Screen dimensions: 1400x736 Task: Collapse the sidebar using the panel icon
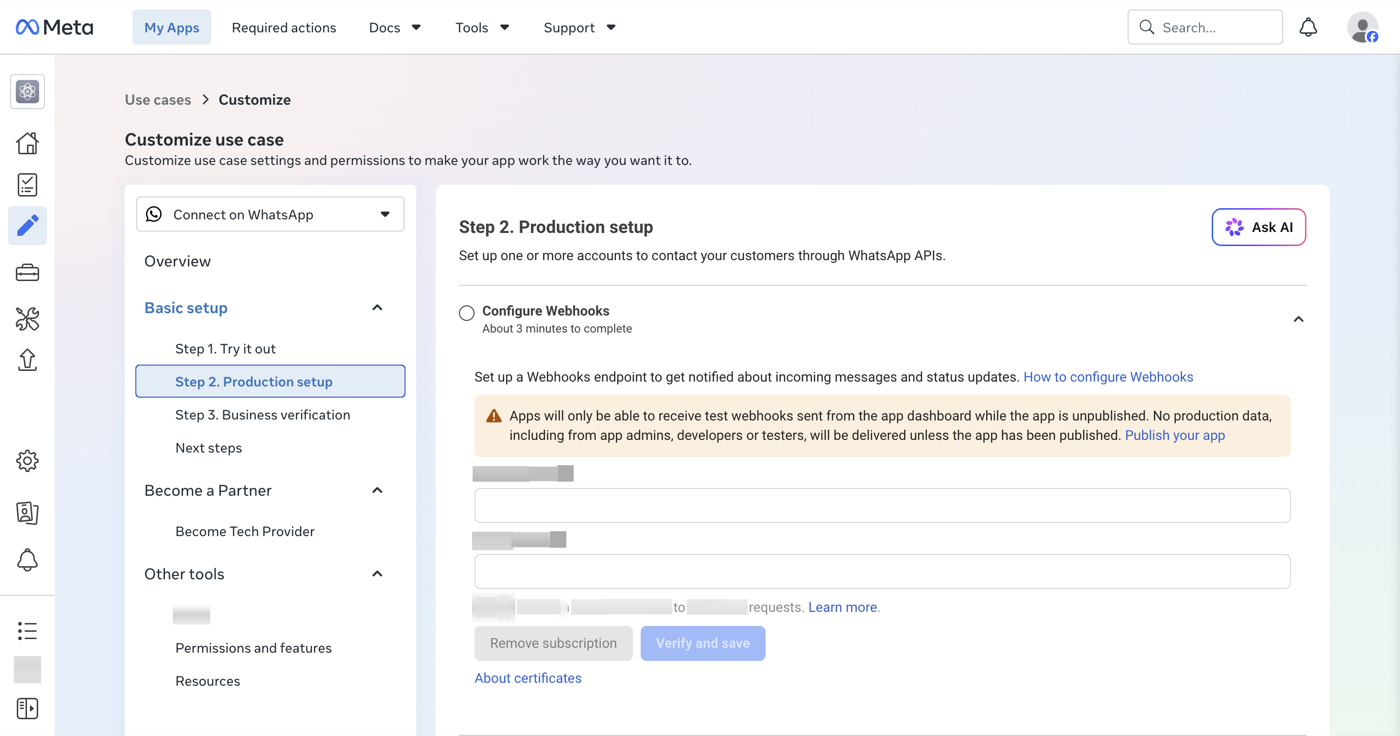pyautogui.click(x=27, y=709)
